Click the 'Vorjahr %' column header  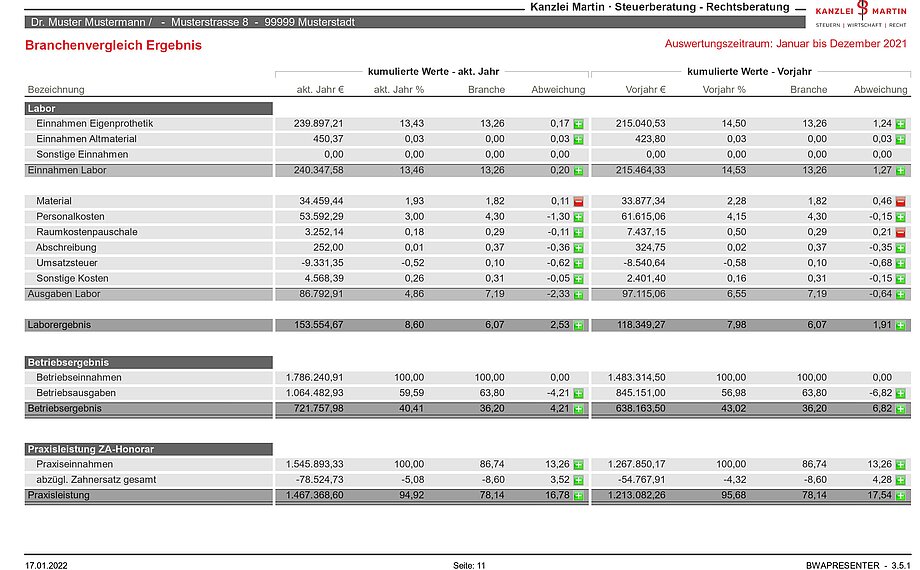724,90
